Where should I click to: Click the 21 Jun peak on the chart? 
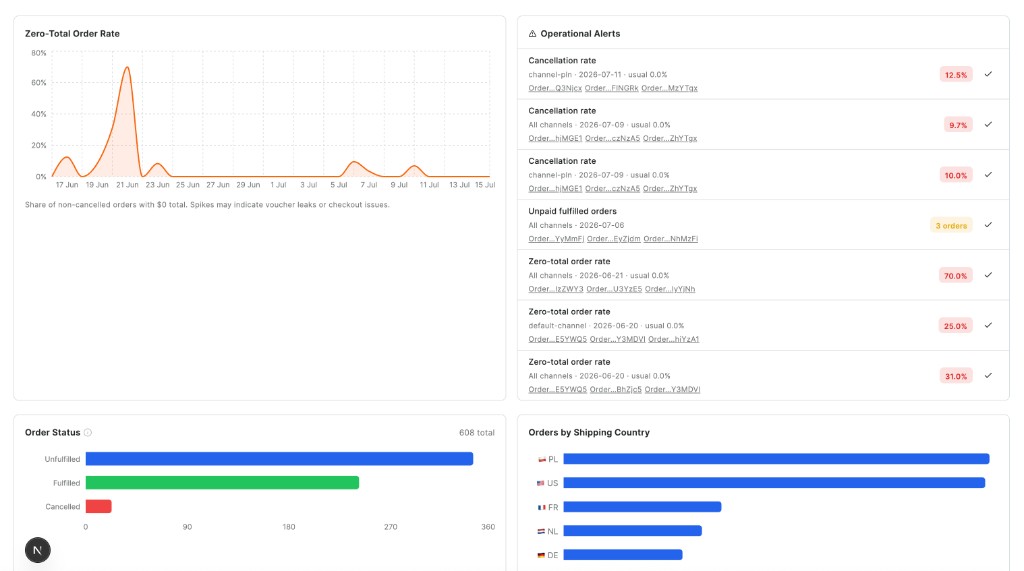coord(127,67)
